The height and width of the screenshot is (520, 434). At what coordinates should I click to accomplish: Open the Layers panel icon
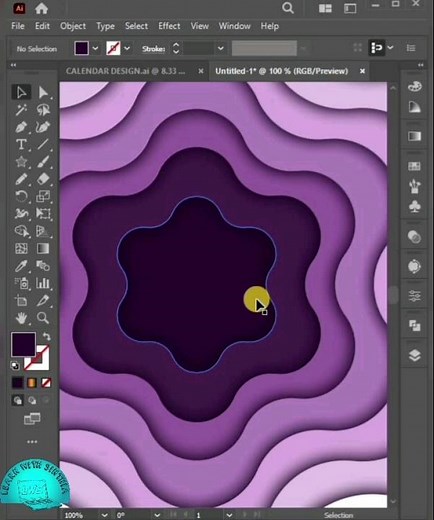click(x=414, y=355)
